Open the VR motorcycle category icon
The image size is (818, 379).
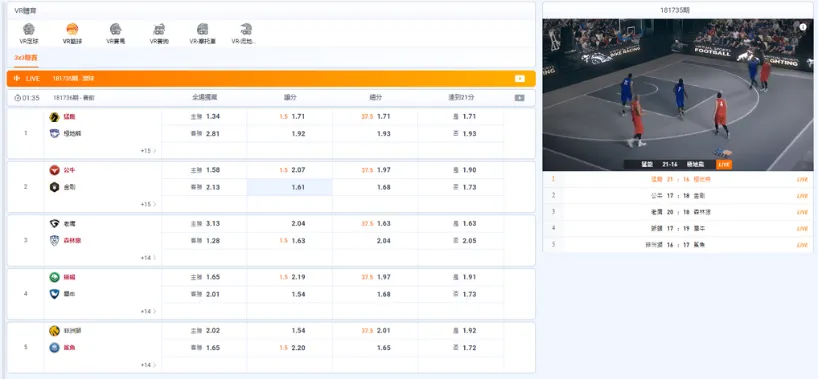[202, 29]
